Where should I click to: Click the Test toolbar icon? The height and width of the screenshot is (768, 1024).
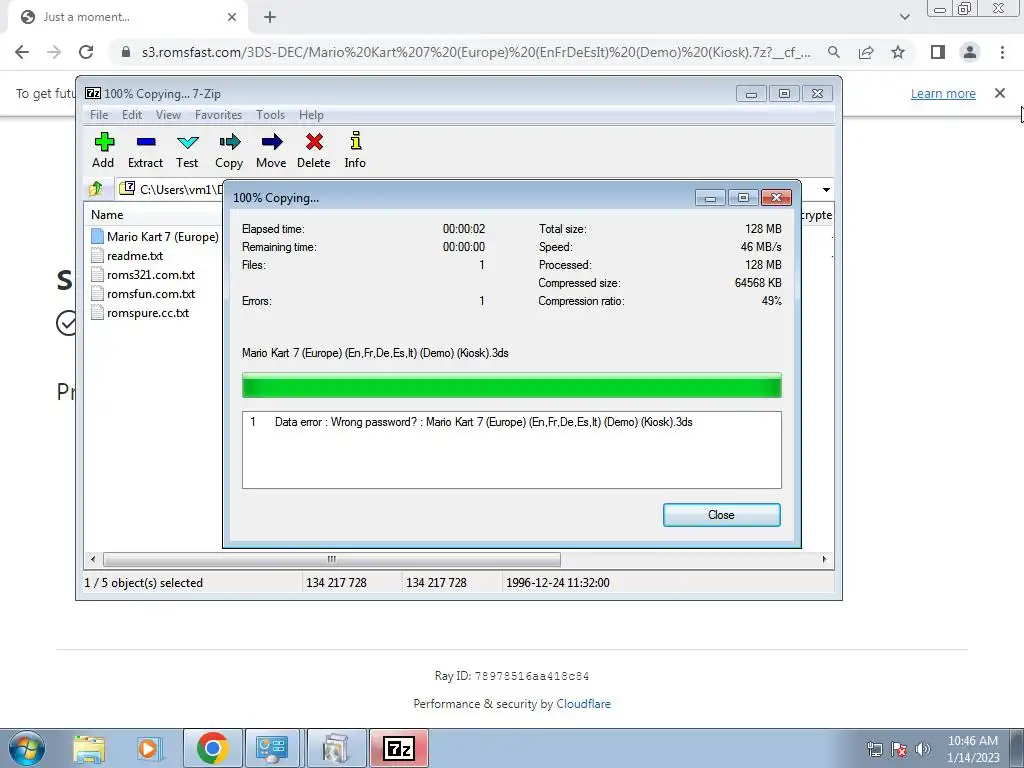187,150
